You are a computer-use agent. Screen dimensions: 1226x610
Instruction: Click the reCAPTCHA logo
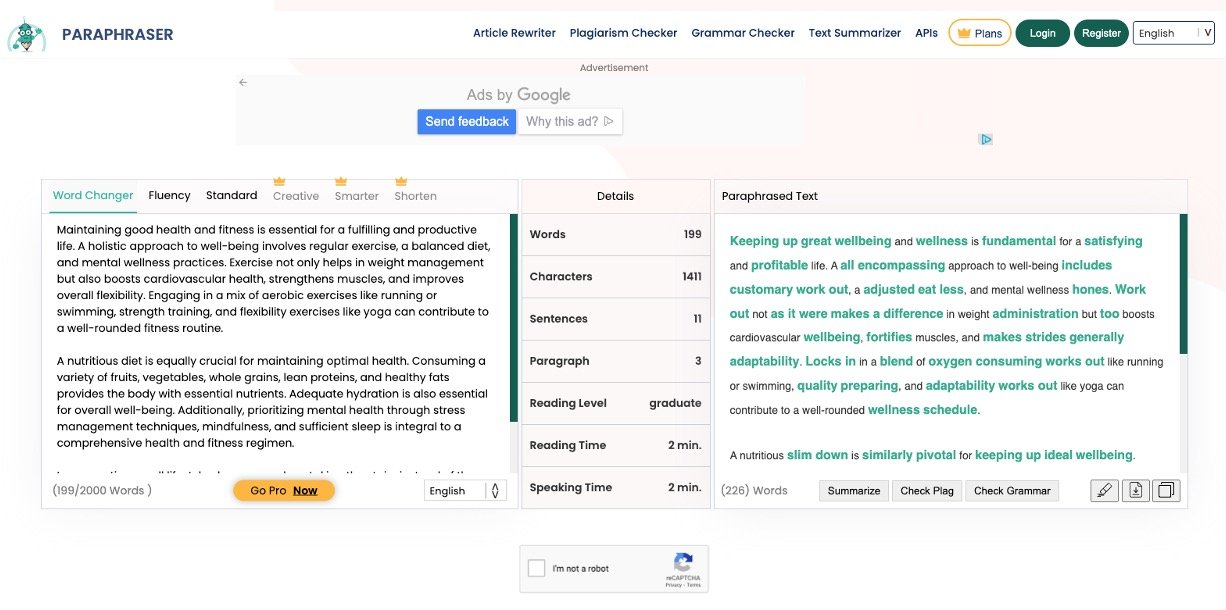(683, 562)
